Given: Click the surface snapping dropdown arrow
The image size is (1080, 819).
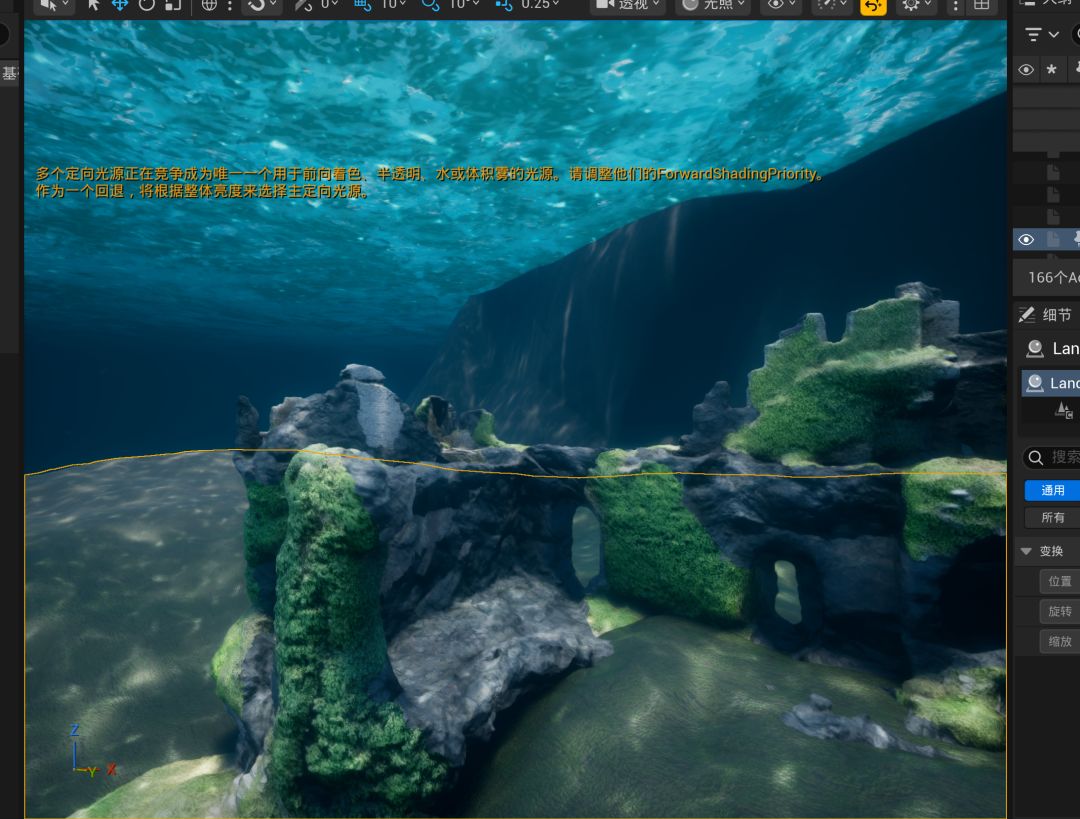Looking at the screenshot, I should coord(273,4).
